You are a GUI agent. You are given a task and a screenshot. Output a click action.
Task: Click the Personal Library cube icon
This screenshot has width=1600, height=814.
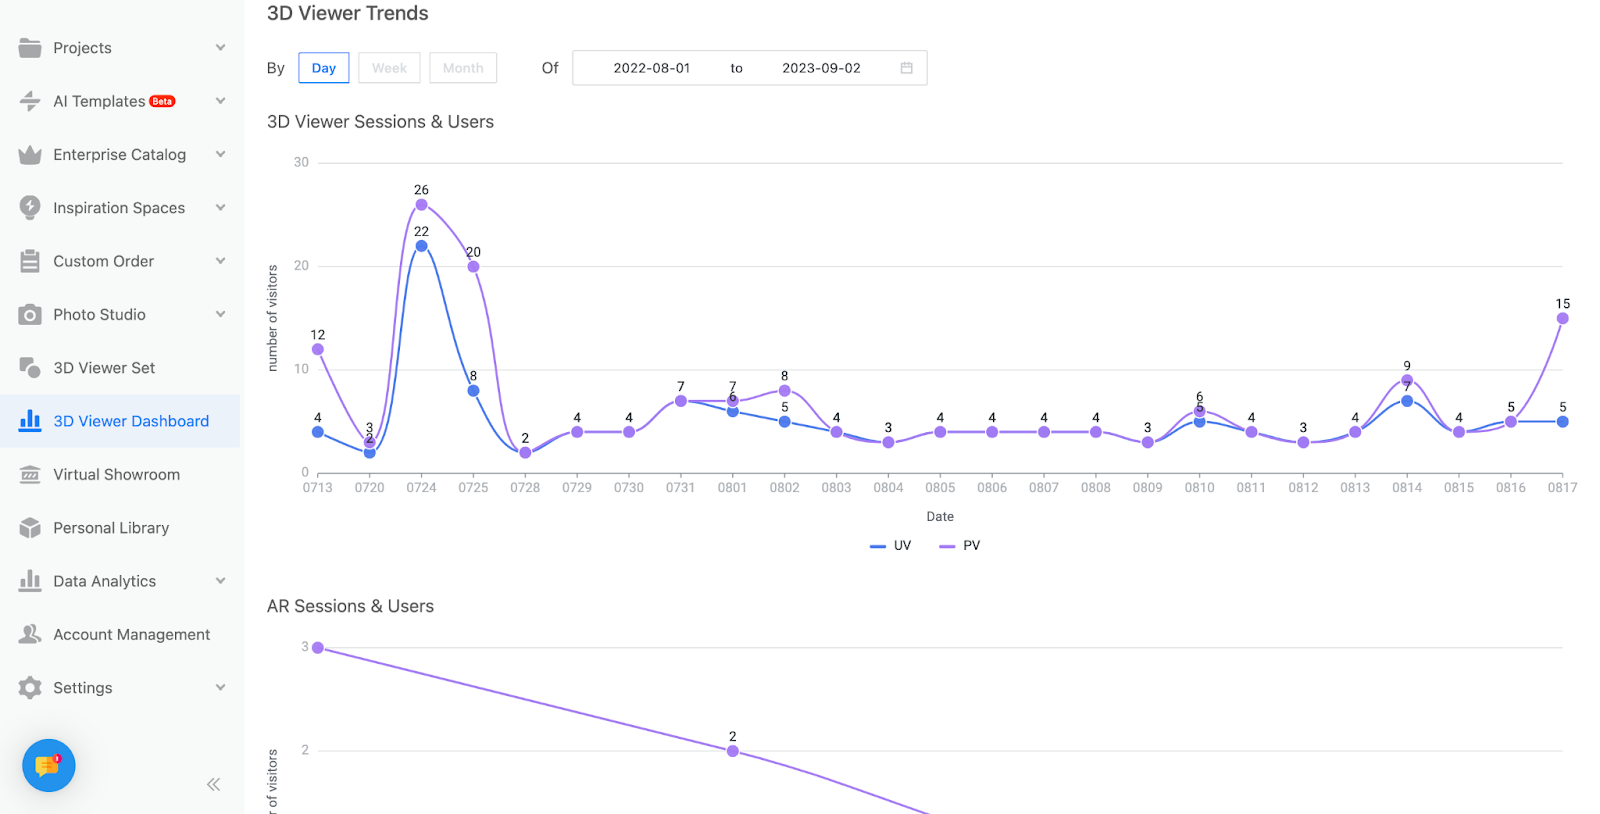coord(30,528)
